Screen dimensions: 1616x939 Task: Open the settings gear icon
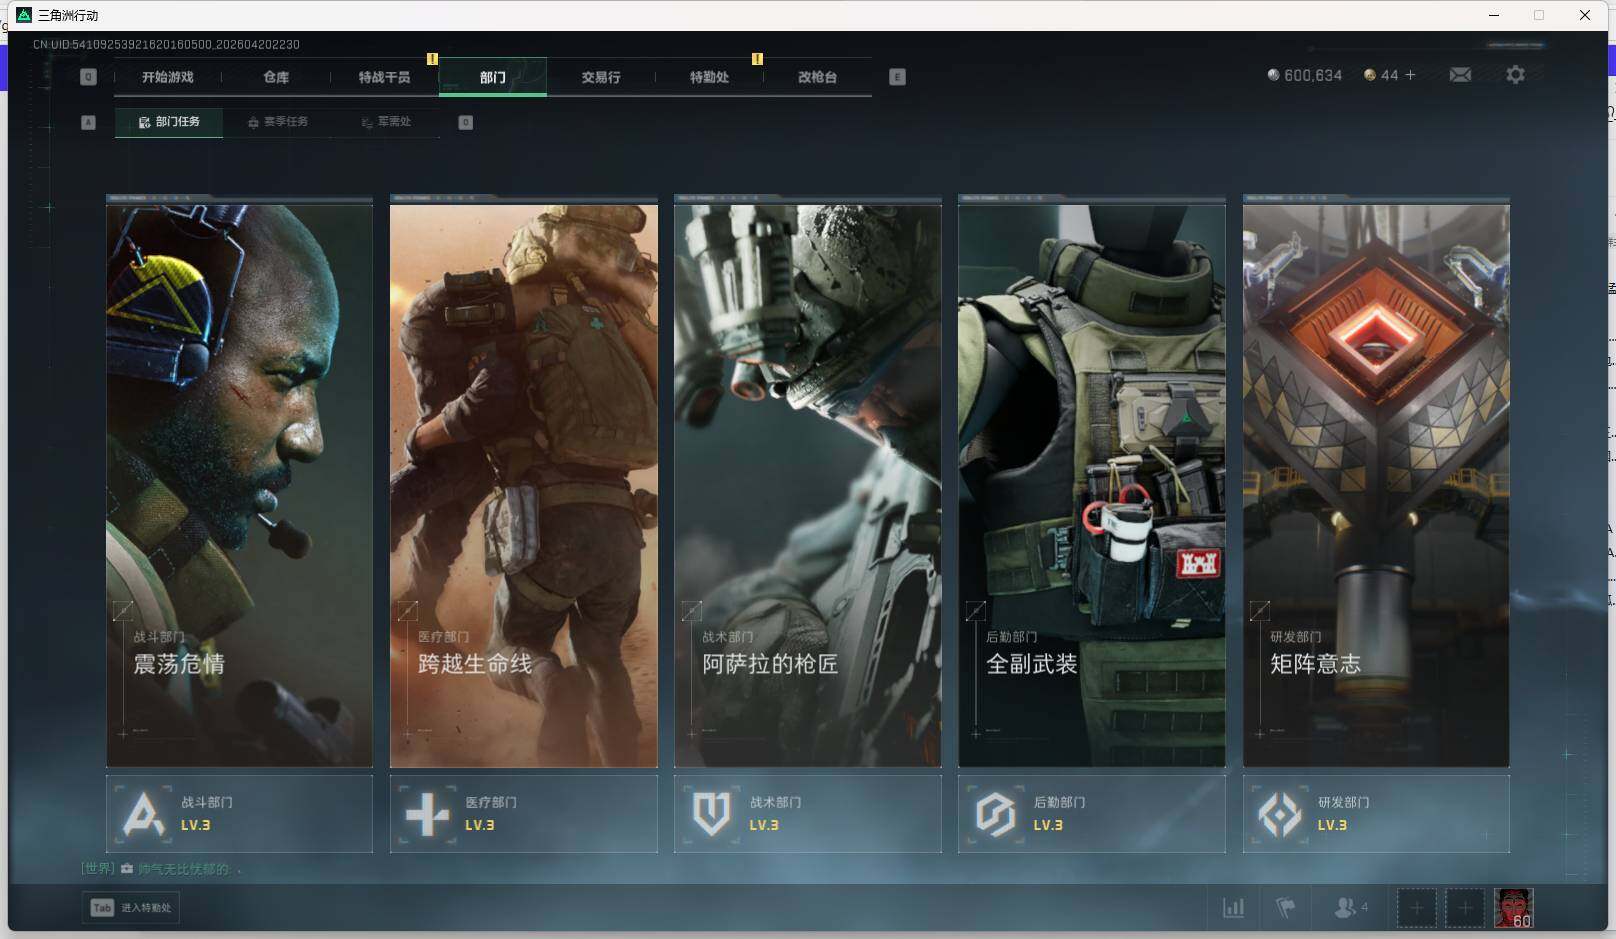point(1515,75)
